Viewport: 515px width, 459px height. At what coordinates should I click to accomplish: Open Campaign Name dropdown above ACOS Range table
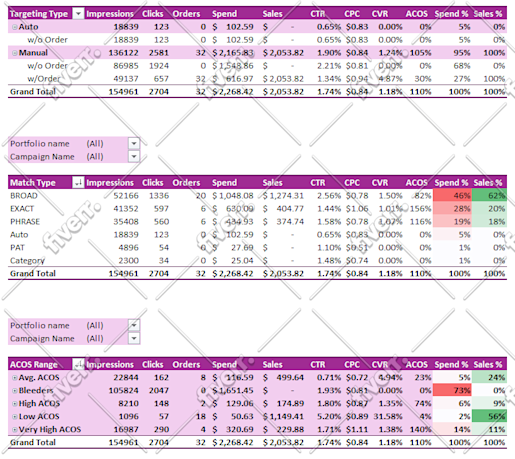pyautogui.click(x=134, y=338)
